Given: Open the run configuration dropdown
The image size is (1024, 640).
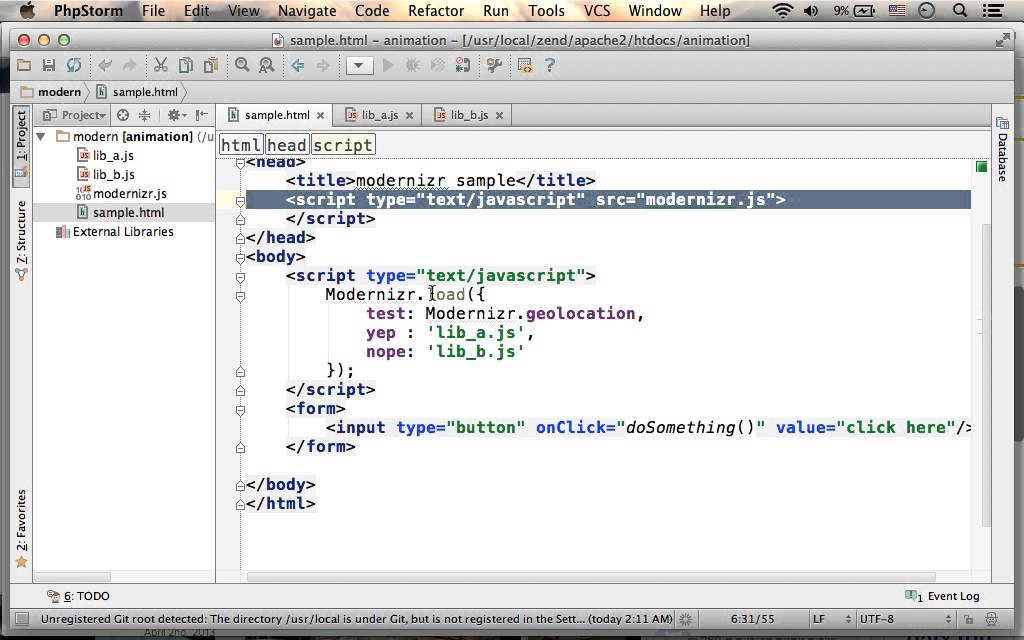Looking at the screenshot, I should 359,65.
